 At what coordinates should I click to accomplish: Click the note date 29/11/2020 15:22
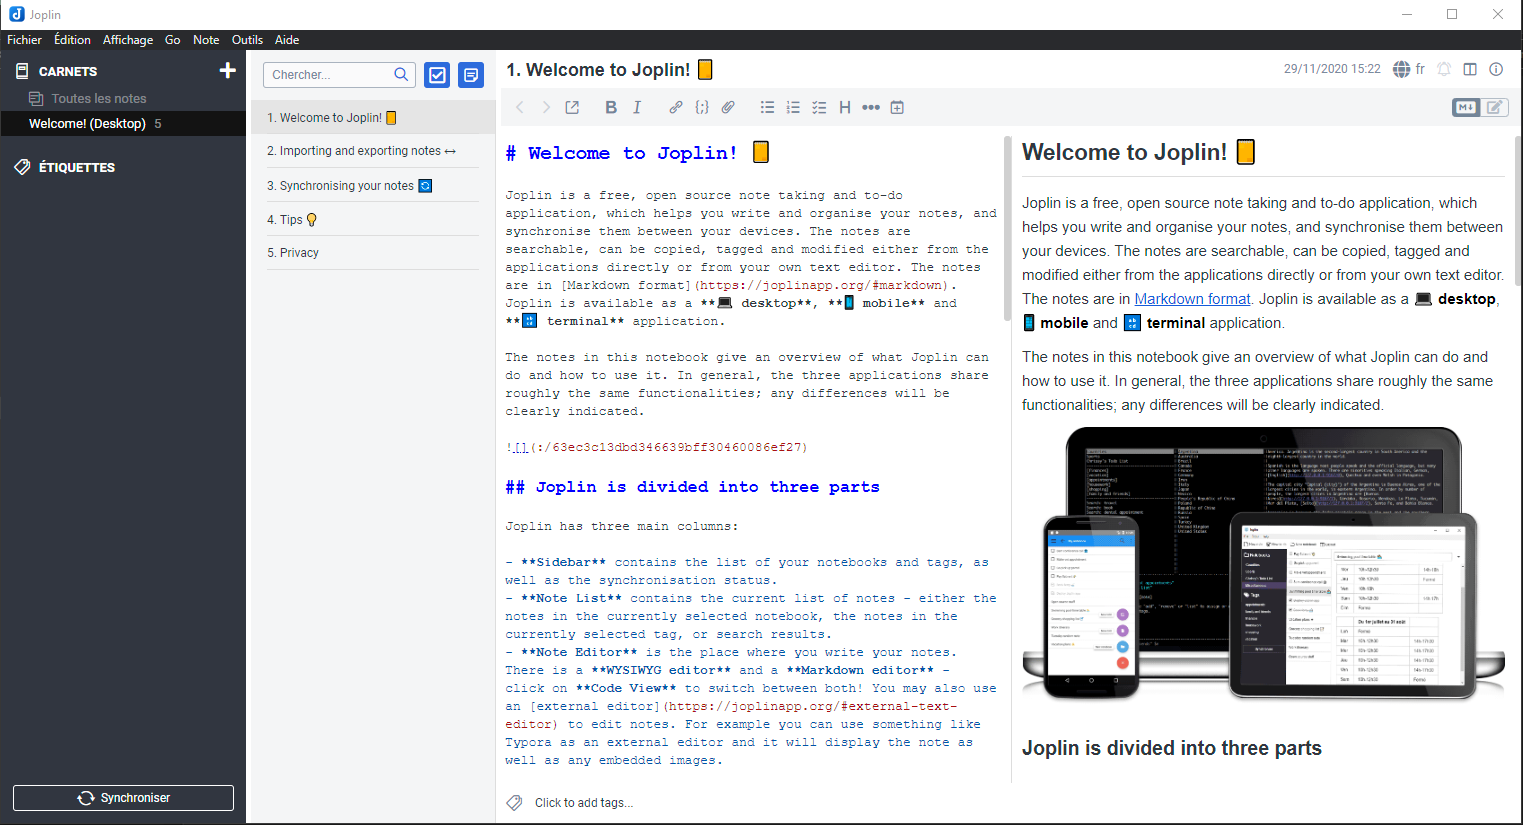pyautogui.click(x=1332, y=69)
